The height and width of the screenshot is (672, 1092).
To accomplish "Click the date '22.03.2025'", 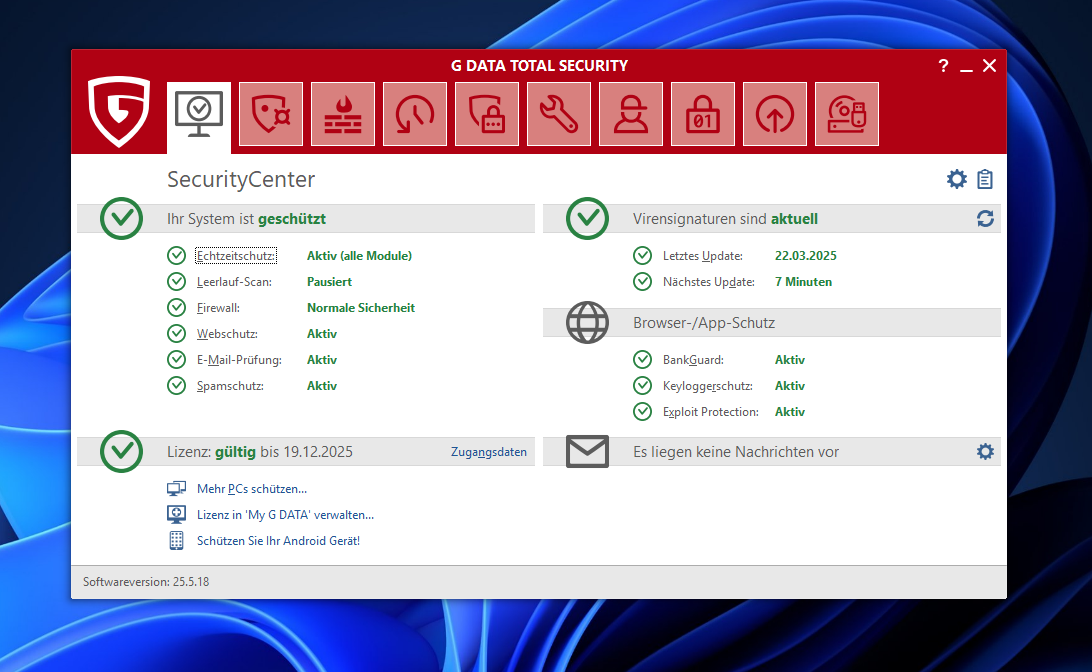I will [x=806, y=256].
